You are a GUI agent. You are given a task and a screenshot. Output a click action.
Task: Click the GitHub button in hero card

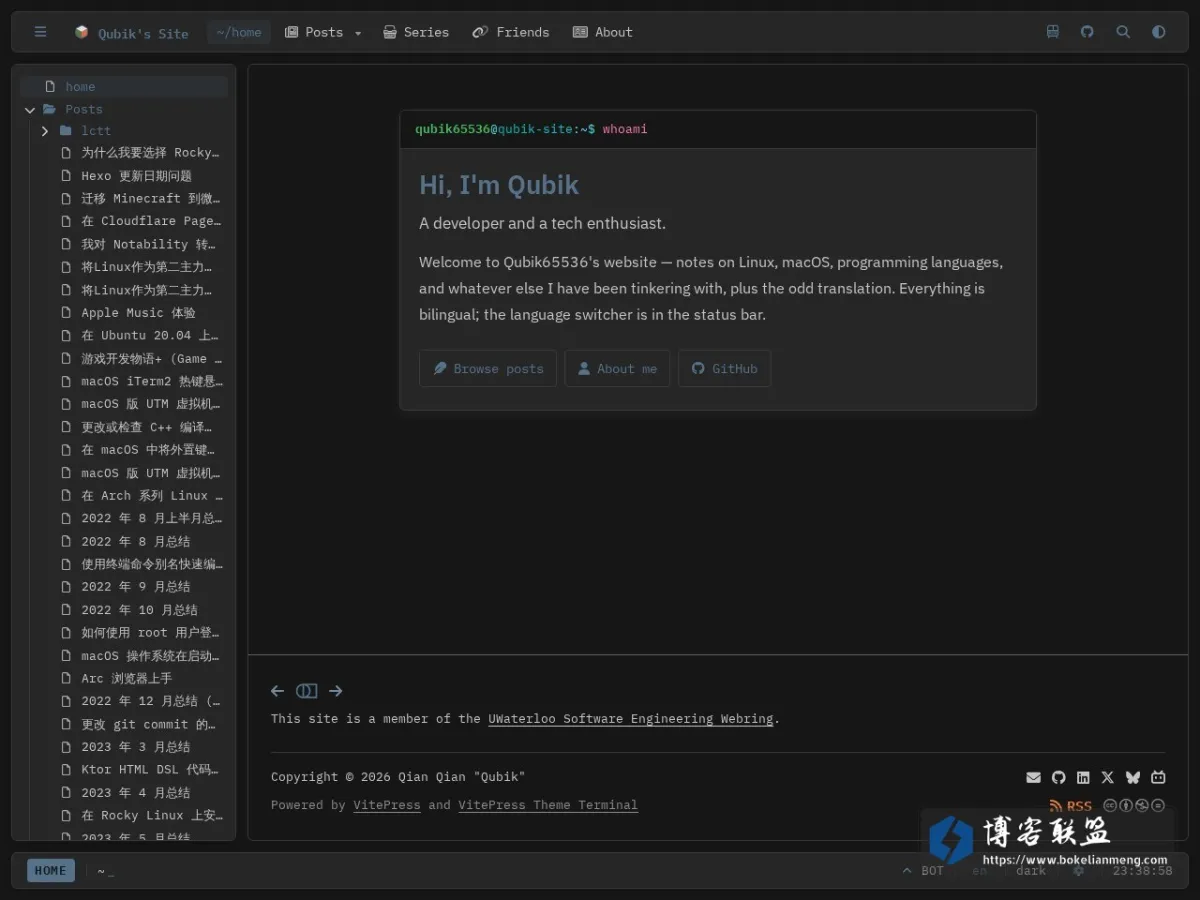pyautogui.click(x=724, y=368)
